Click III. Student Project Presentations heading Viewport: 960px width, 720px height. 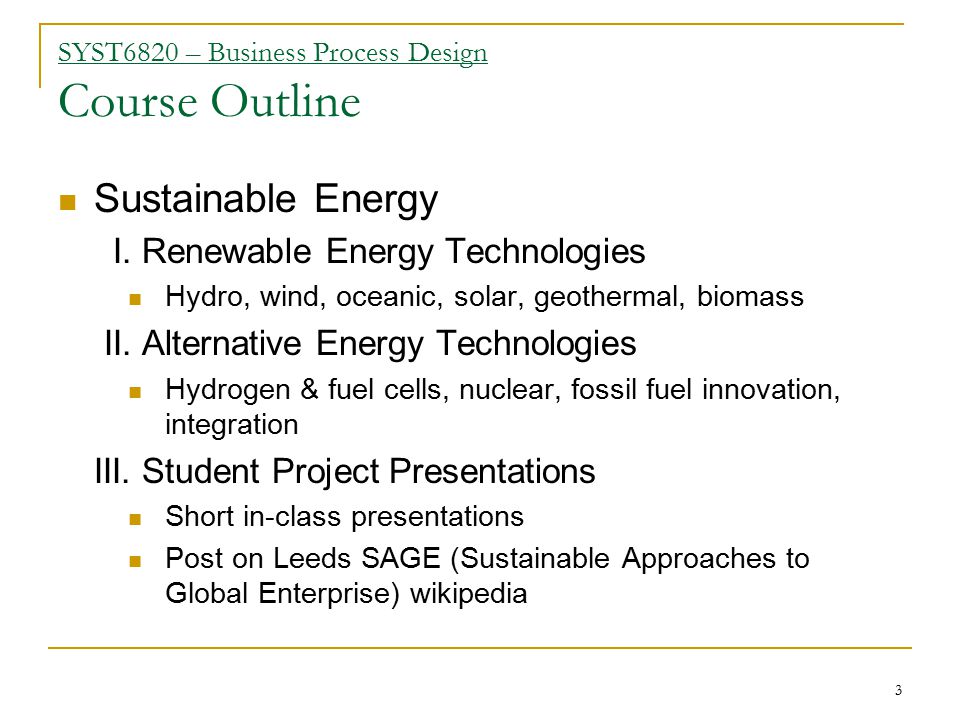tap(345, 471)
